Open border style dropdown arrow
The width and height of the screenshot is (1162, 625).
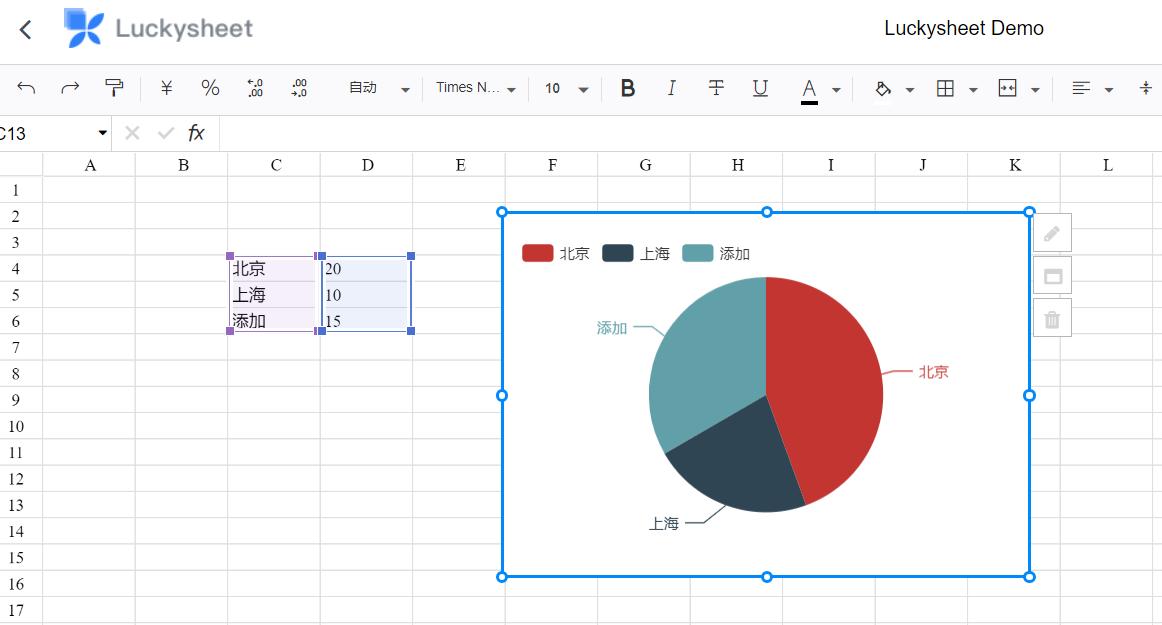973,90
